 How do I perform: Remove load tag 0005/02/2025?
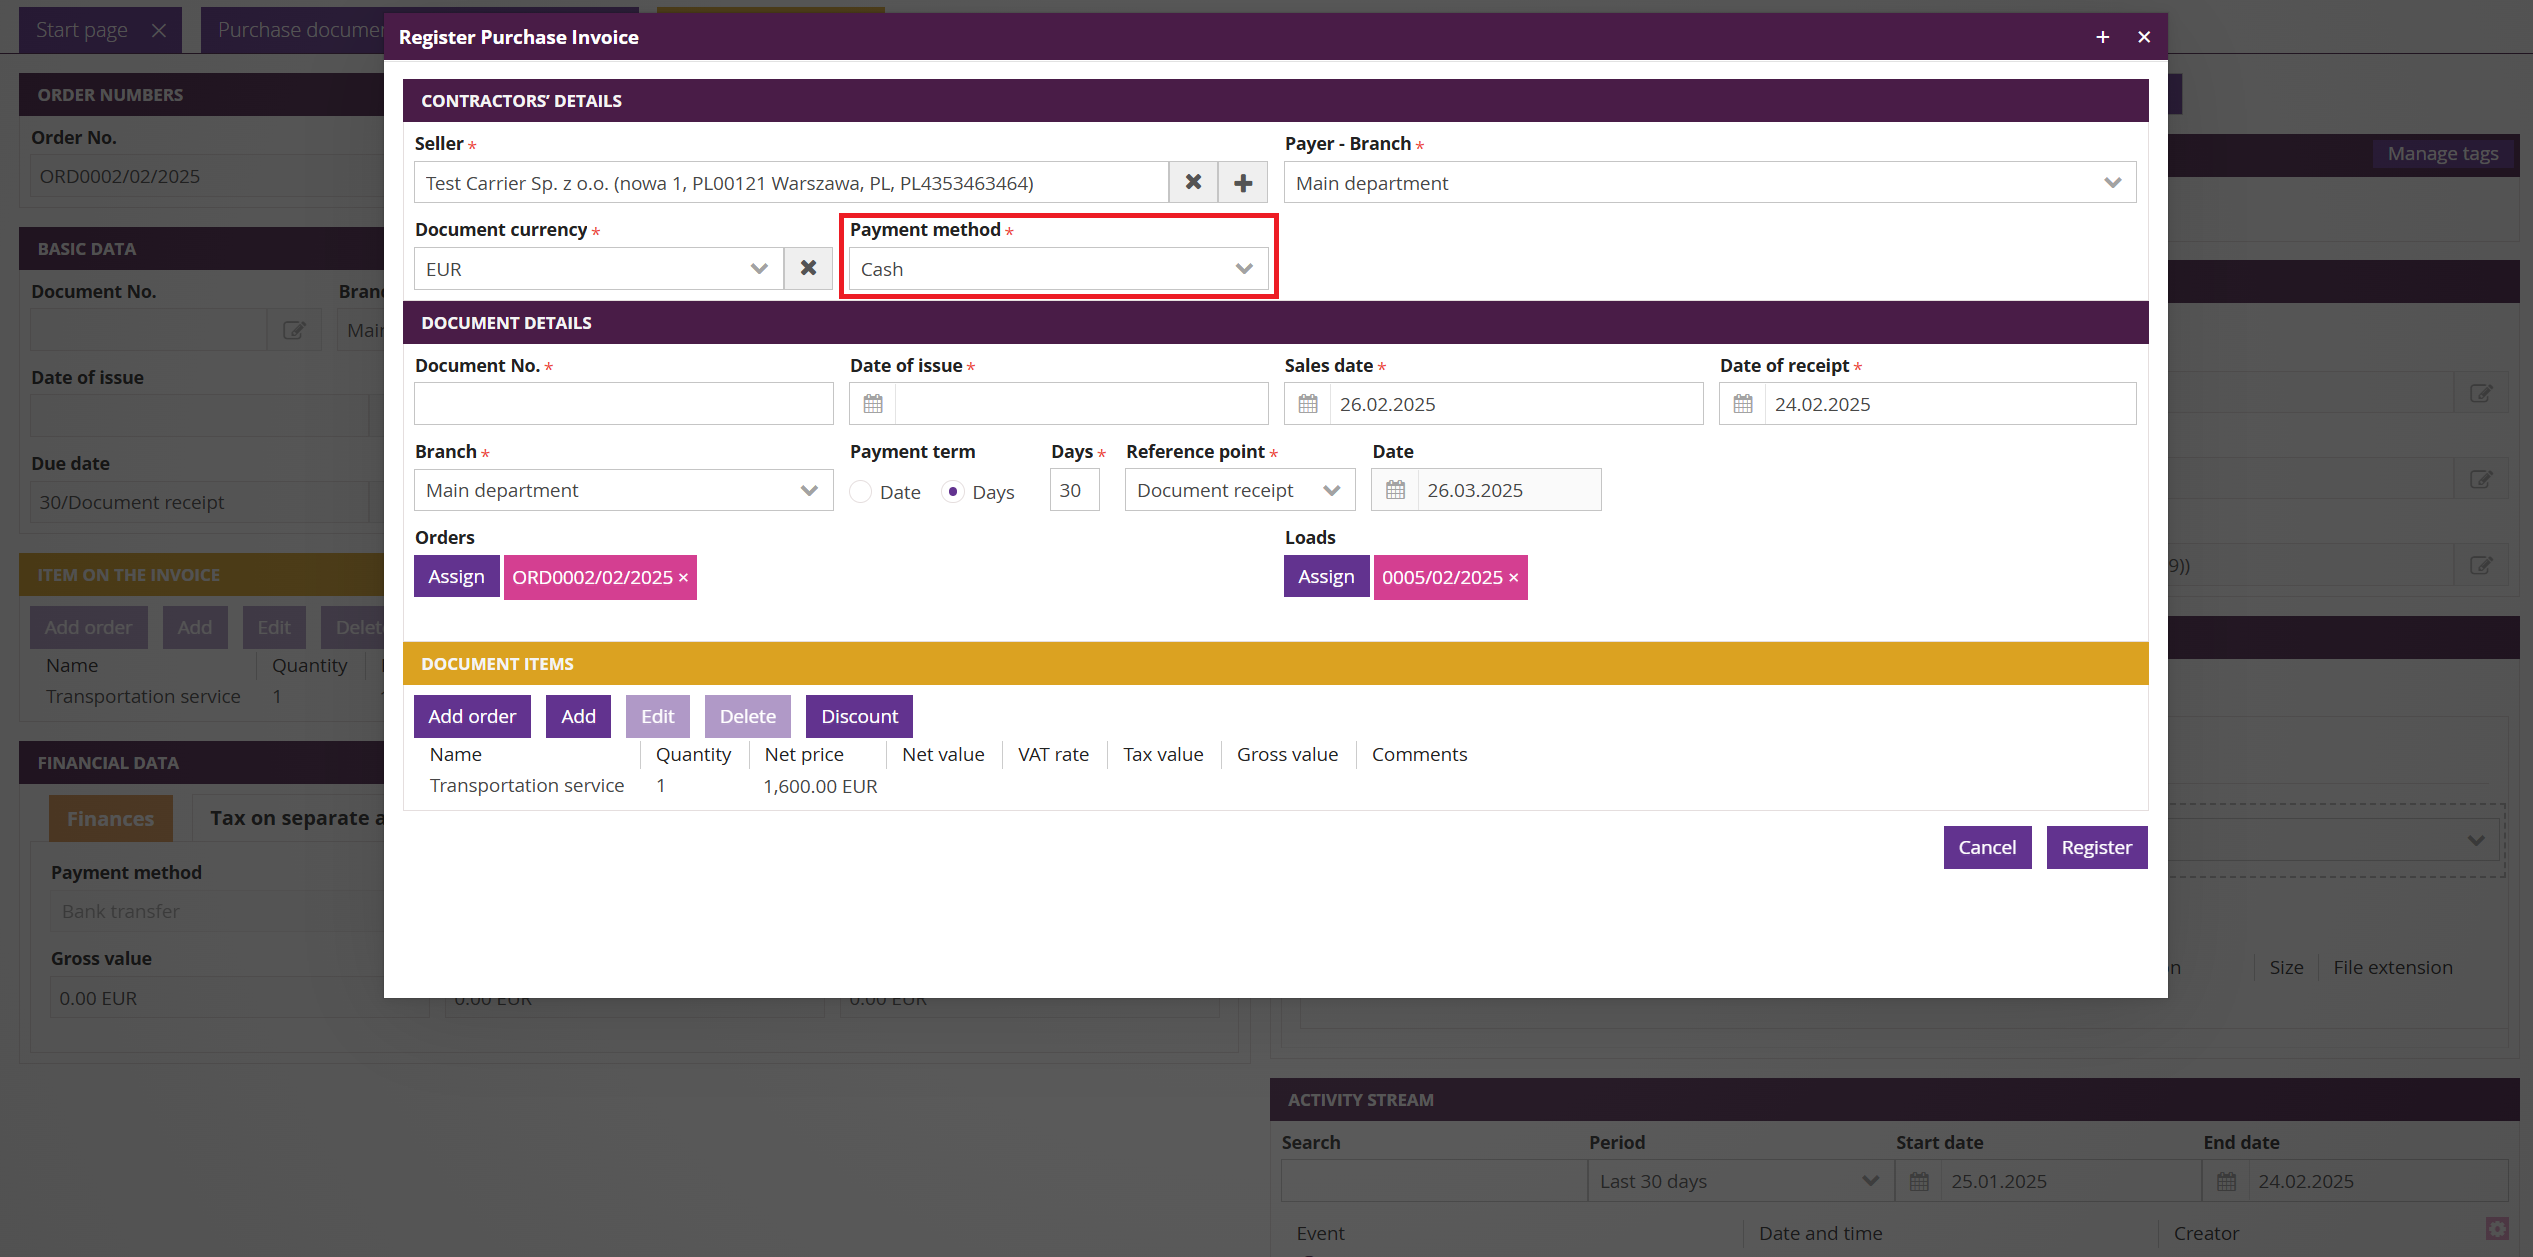pyautogui.click(x=1514, y=578)
